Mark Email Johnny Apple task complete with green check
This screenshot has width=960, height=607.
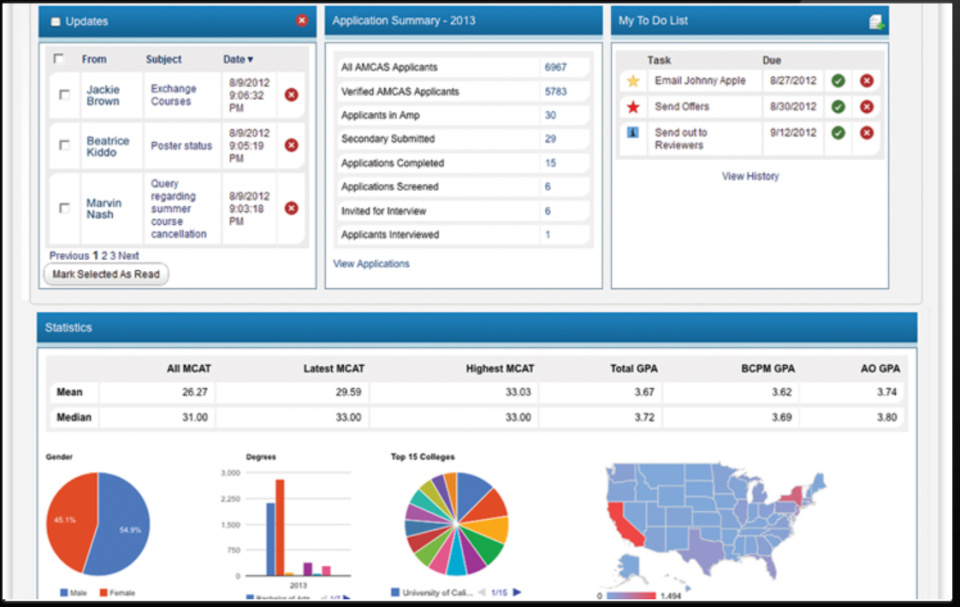(x=838, y=80)
